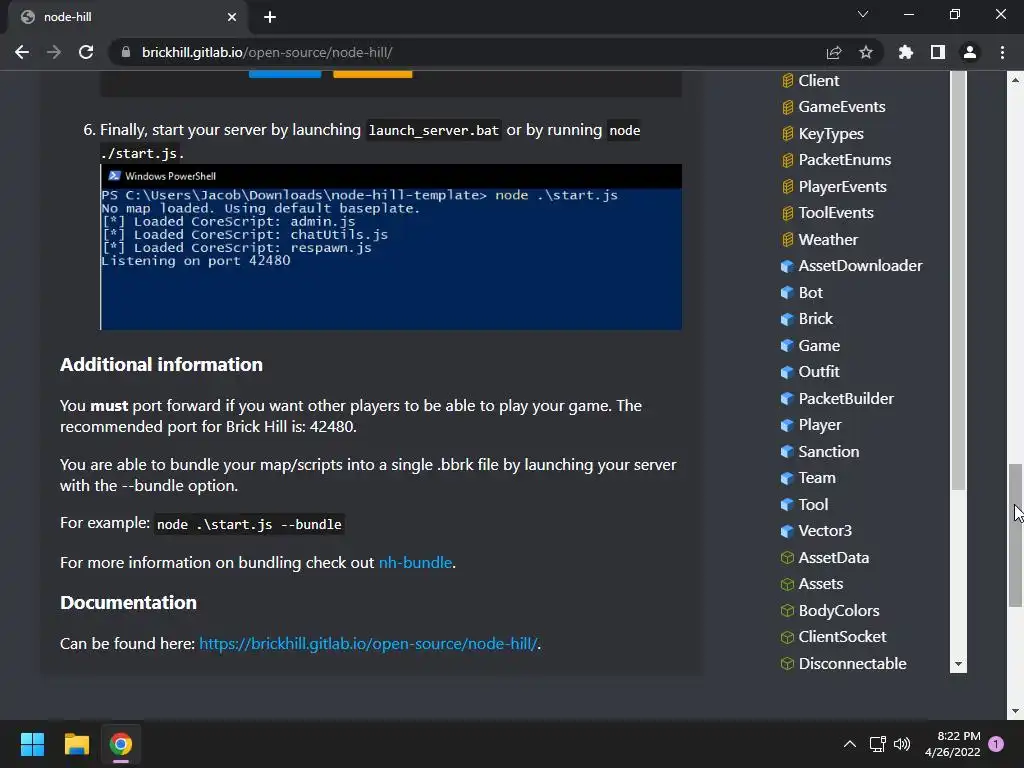Follow the nh-bundle link
The width and height of the screenshot is (1024, 768).
pos(415,562)
